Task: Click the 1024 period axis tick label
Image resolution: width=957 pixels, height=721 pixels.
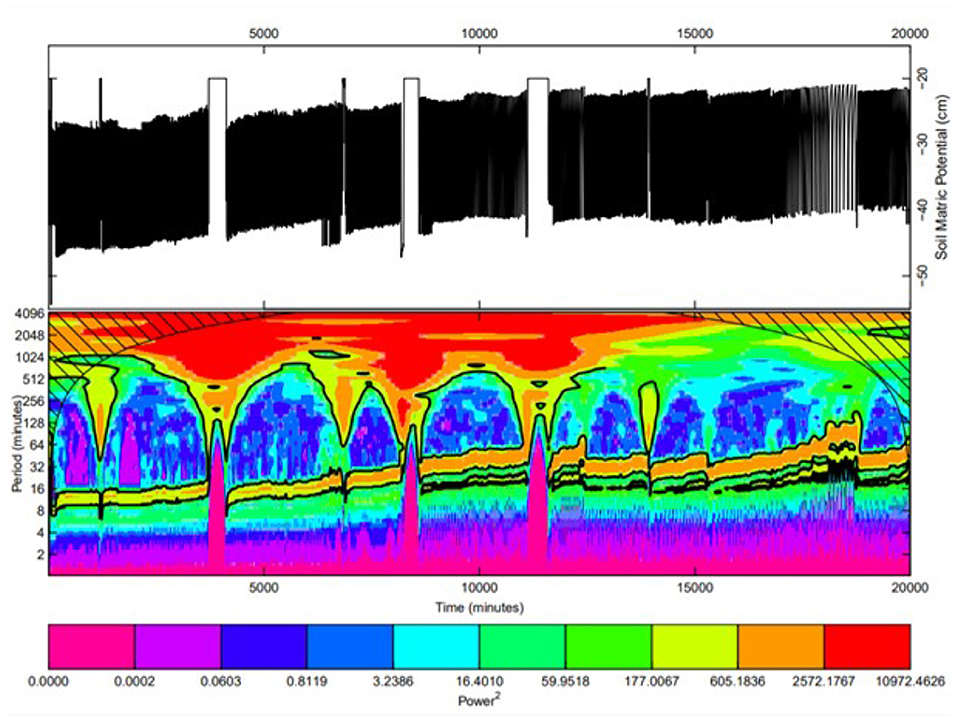Action: 32,358
